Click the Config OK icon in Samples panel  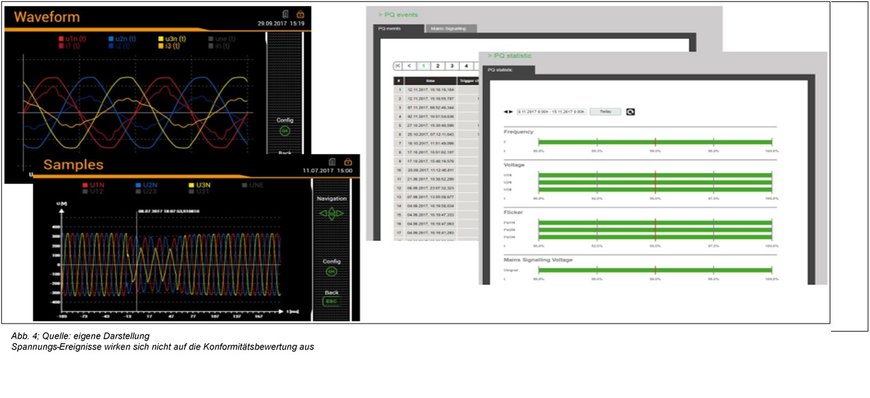tap(331, 271)
